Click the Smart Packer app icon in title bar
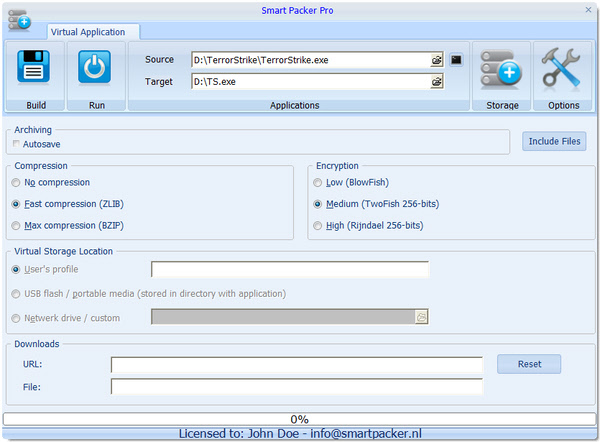The width and height of the screenshot is (600, 442). [x=18, y=17]
